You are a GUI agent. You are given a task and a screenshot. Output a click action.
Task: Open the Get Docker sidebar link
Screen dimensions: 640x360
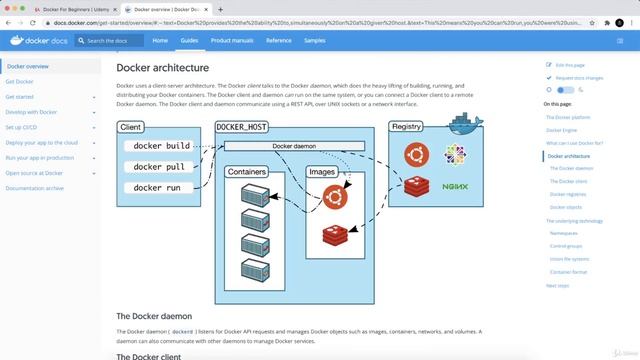pyautogui.click(x=19, y=82)
